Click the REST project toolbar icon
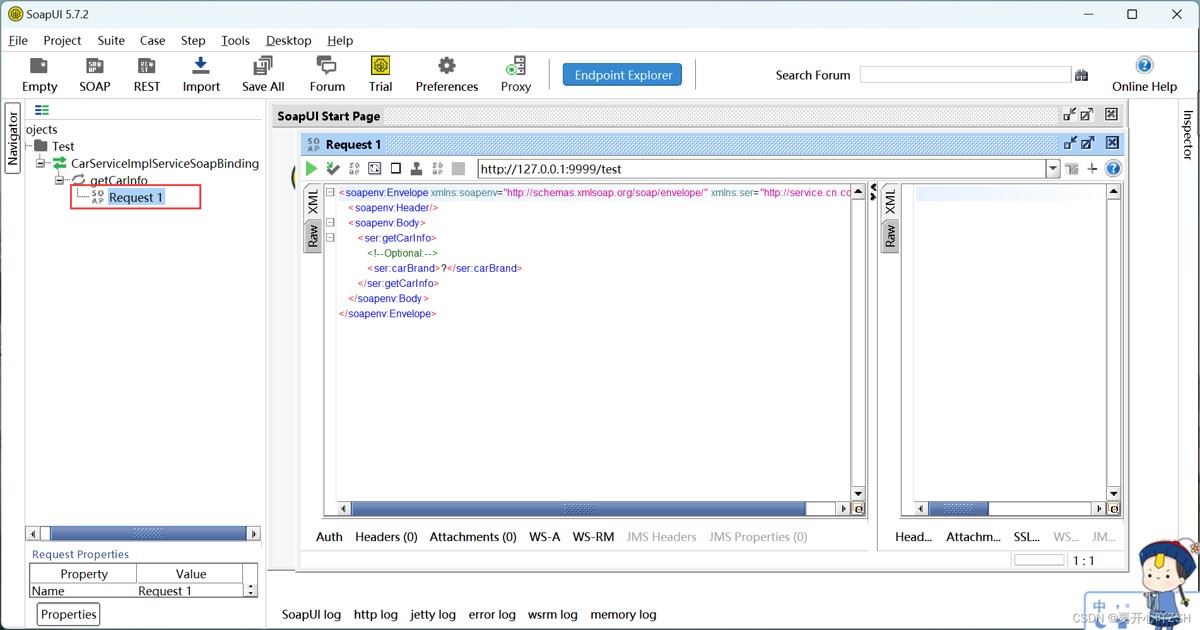 pos(147,74)
